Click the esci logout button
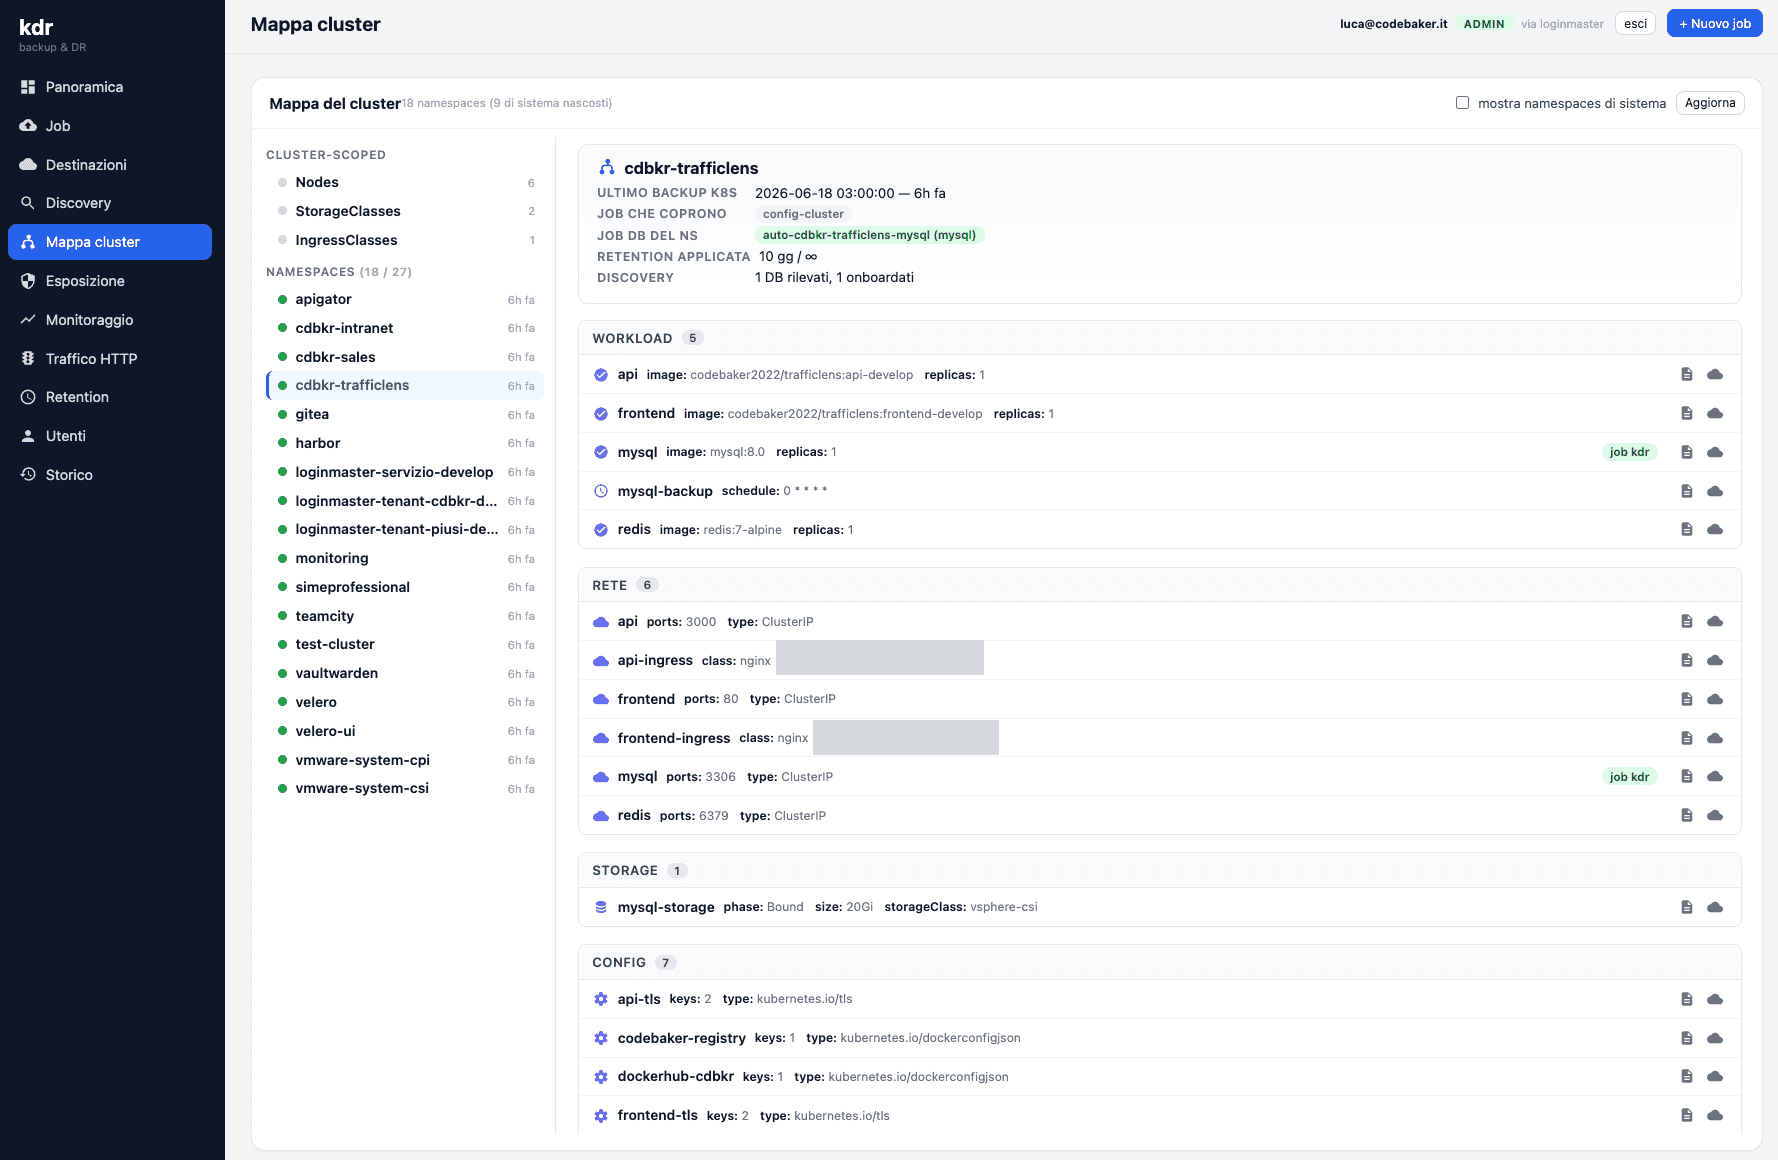1778x1160 pixels. coord(1635,24)
